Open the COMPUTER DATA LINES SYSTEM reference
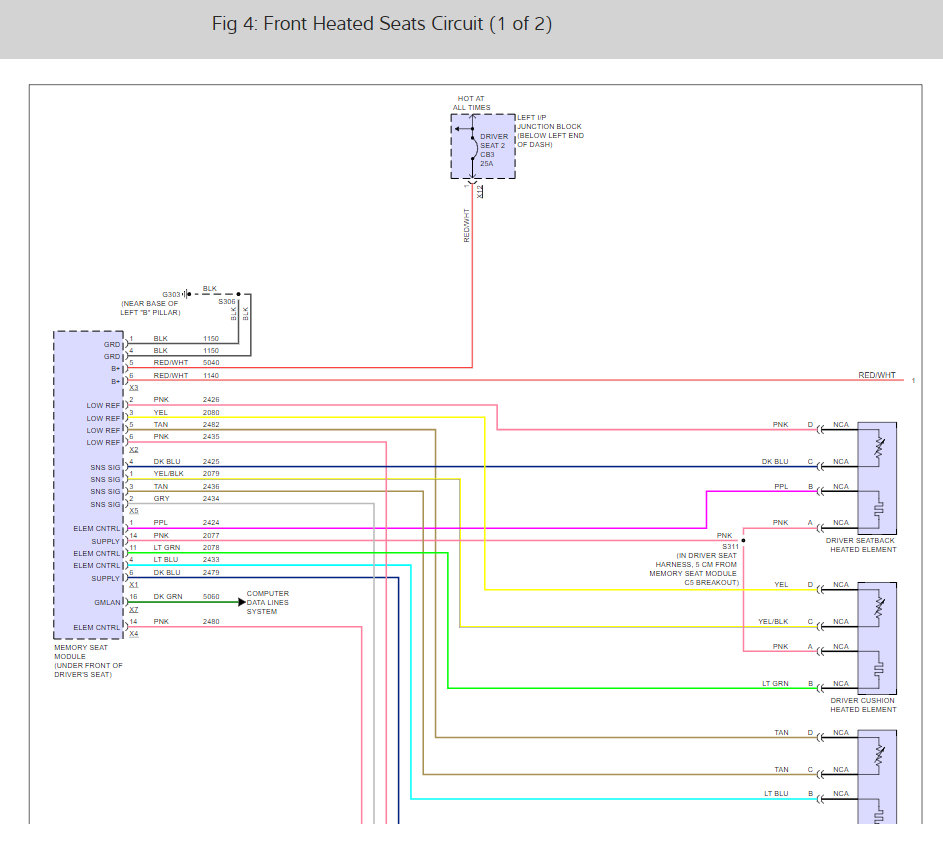Viewport: 943px width, 847px height. tap(268, 603)
